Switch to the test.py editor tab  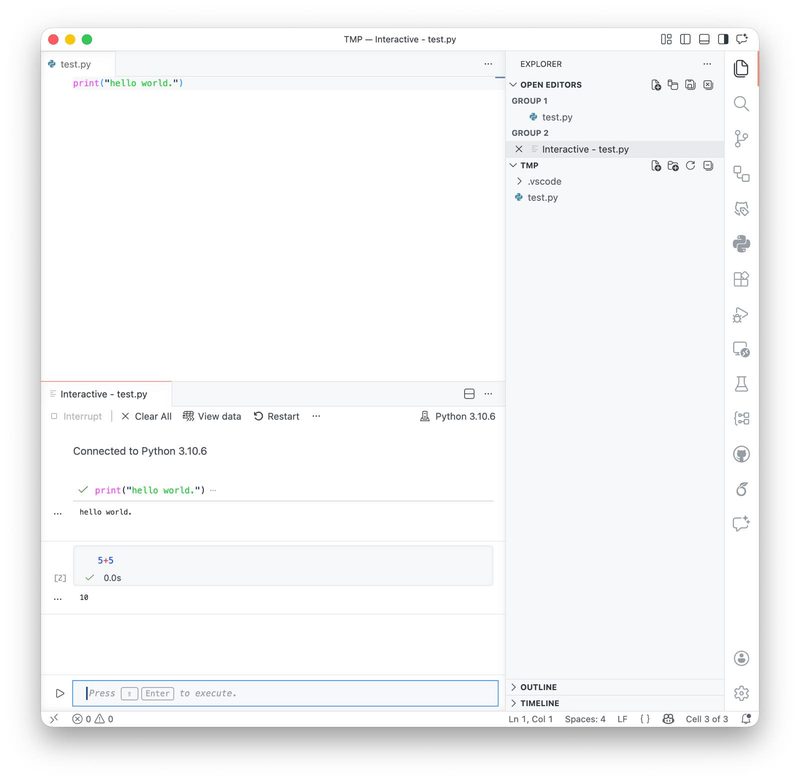pos(76,64)
